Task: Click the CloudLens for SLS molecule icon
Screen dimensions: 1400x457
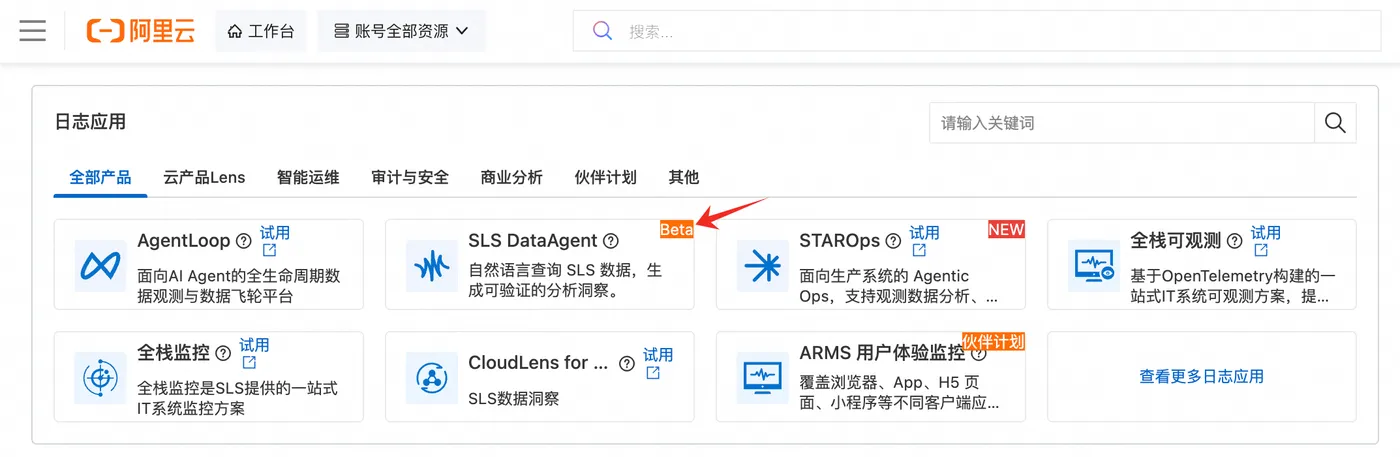Action: (432, 378)
